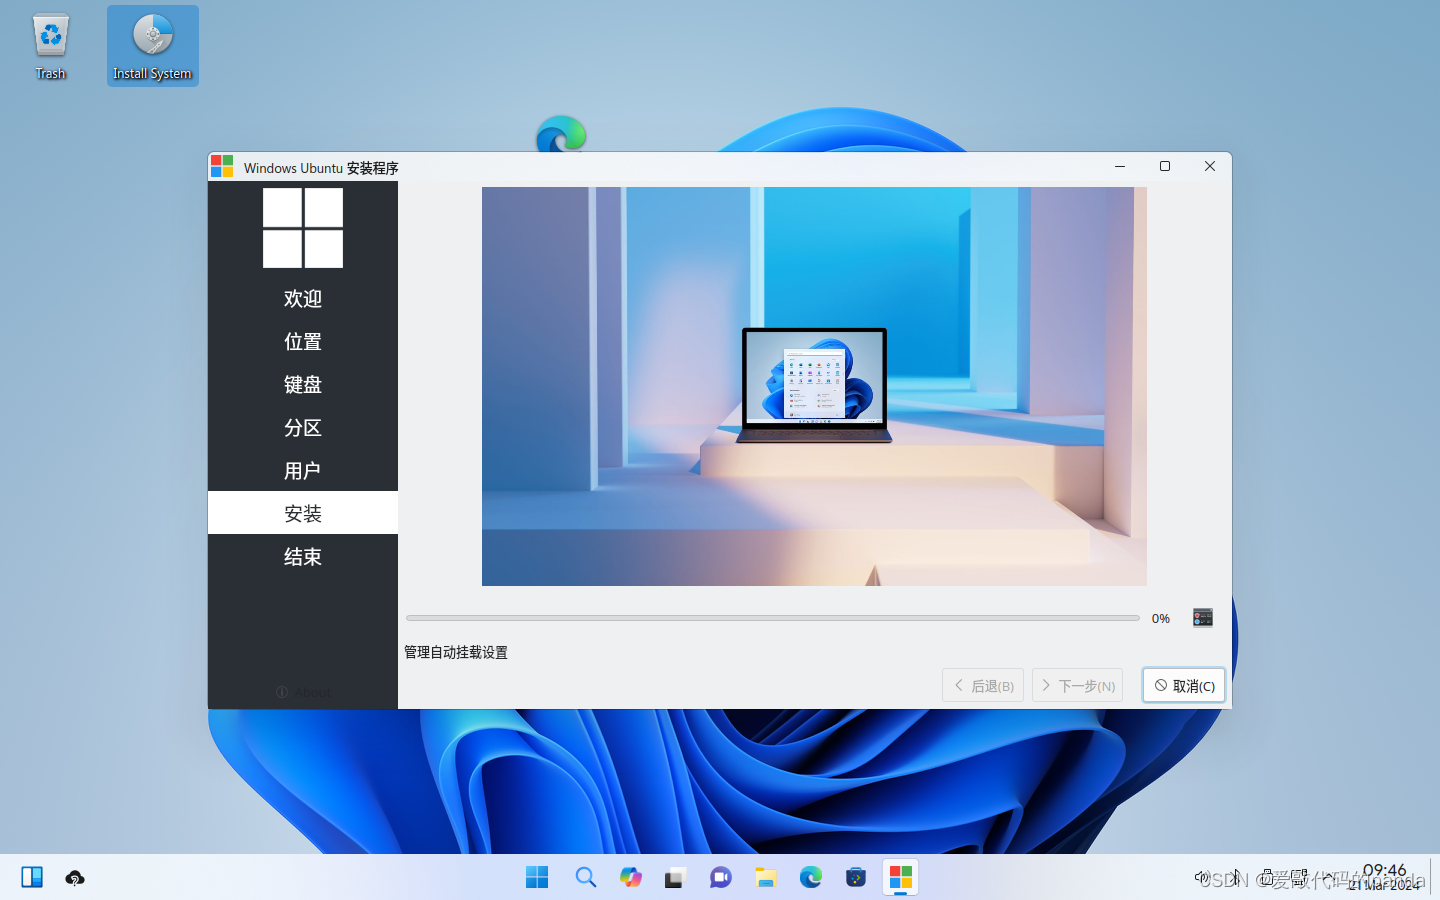Screen dimensions: 1440x900
Task: Open the Store bag icon in the taskbar
Action: click(856, 877)
